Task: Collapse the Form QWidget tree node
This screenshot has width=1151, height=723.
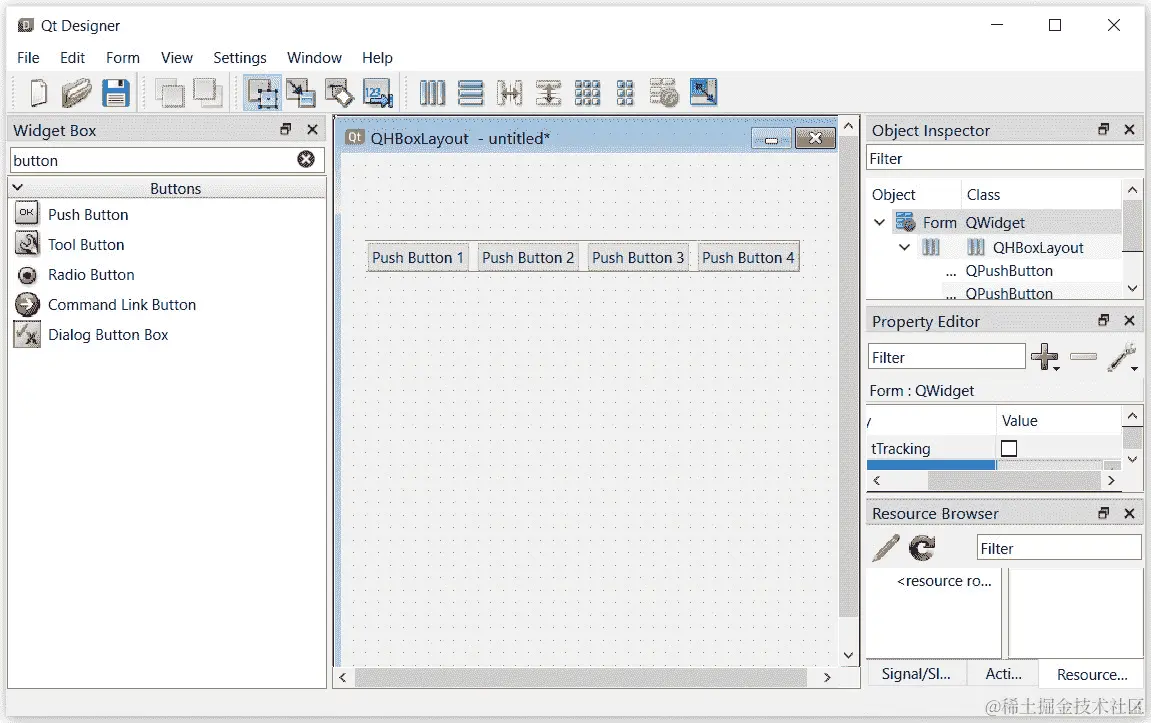Action: pyautogui.click(x=879, y=222)
